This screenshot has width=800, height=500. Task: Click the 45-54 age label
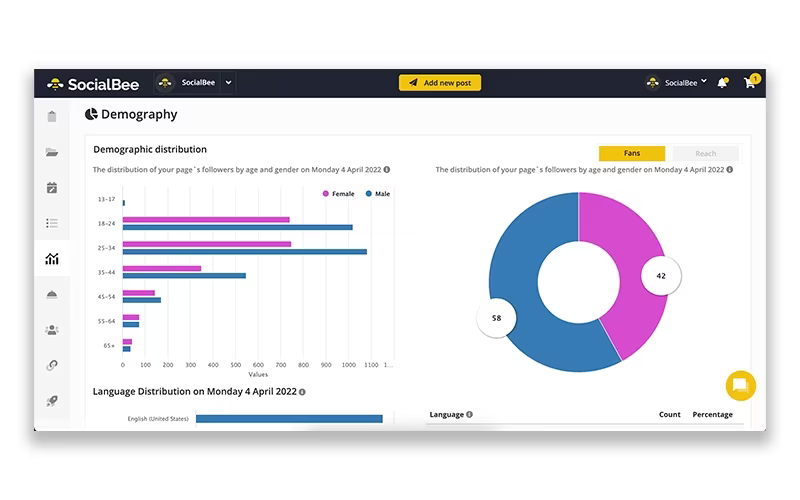pyautogui.click(x=106, y=296)
